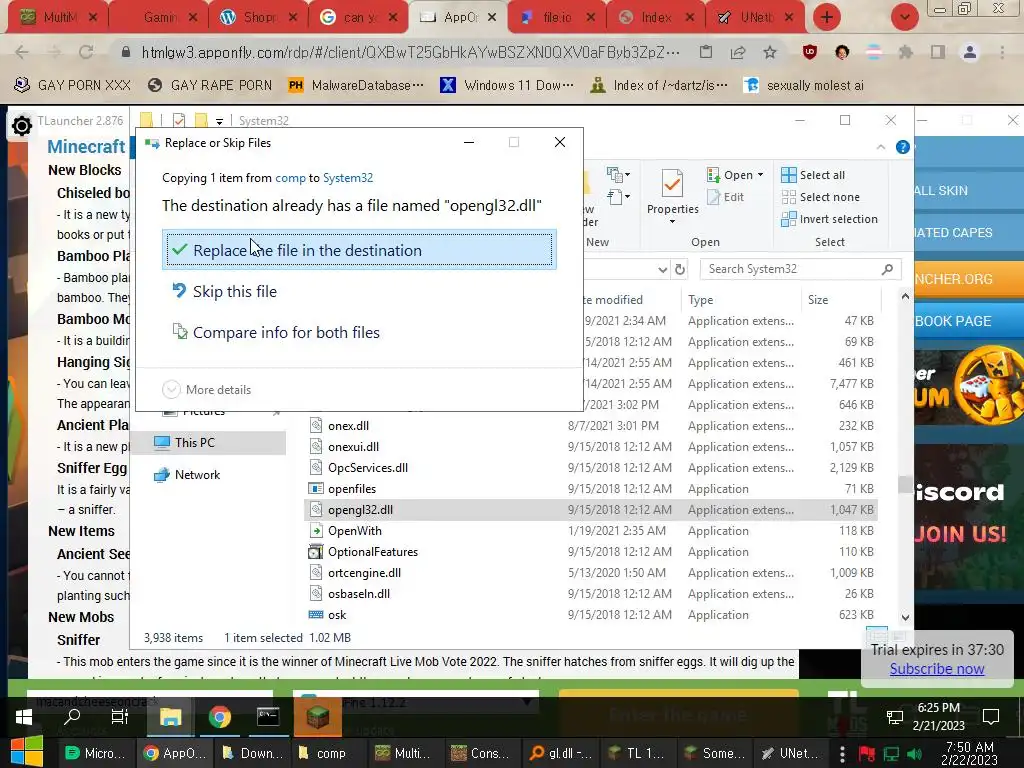Open command prompt on remote taskbar
The image size is (1024, 768).
point(268,716)
